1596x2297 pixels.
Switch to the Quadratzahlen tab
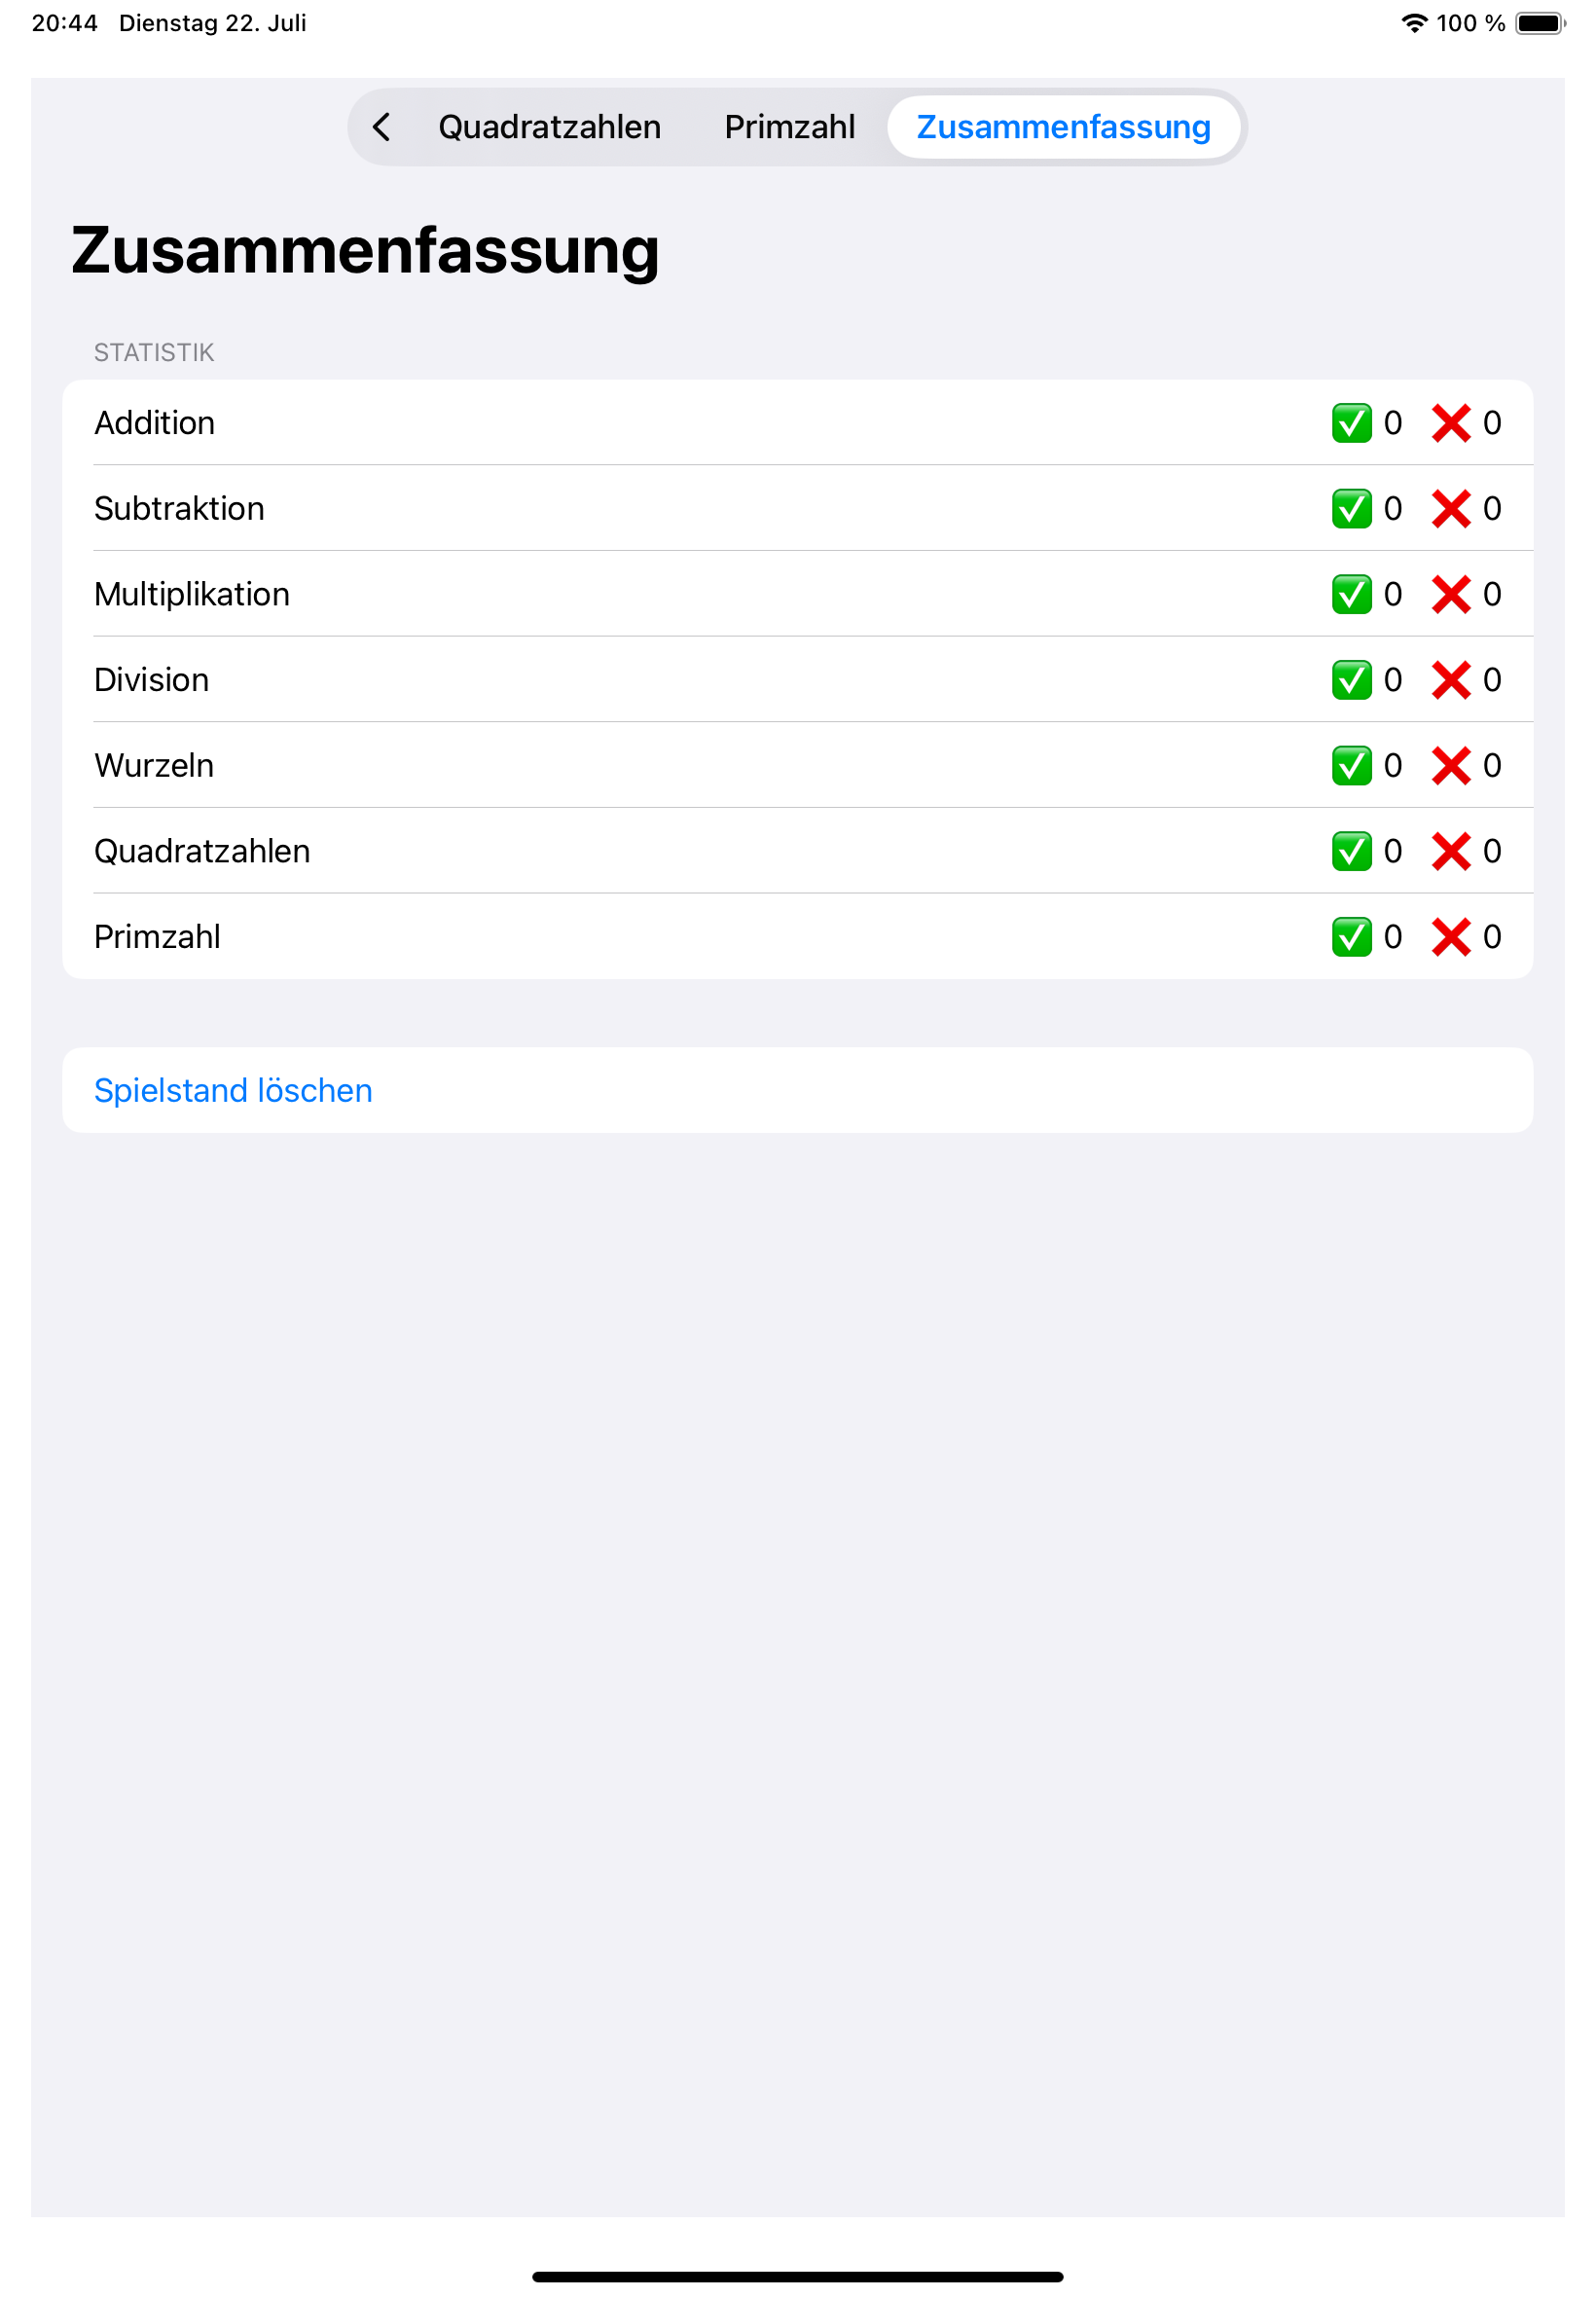549,127
